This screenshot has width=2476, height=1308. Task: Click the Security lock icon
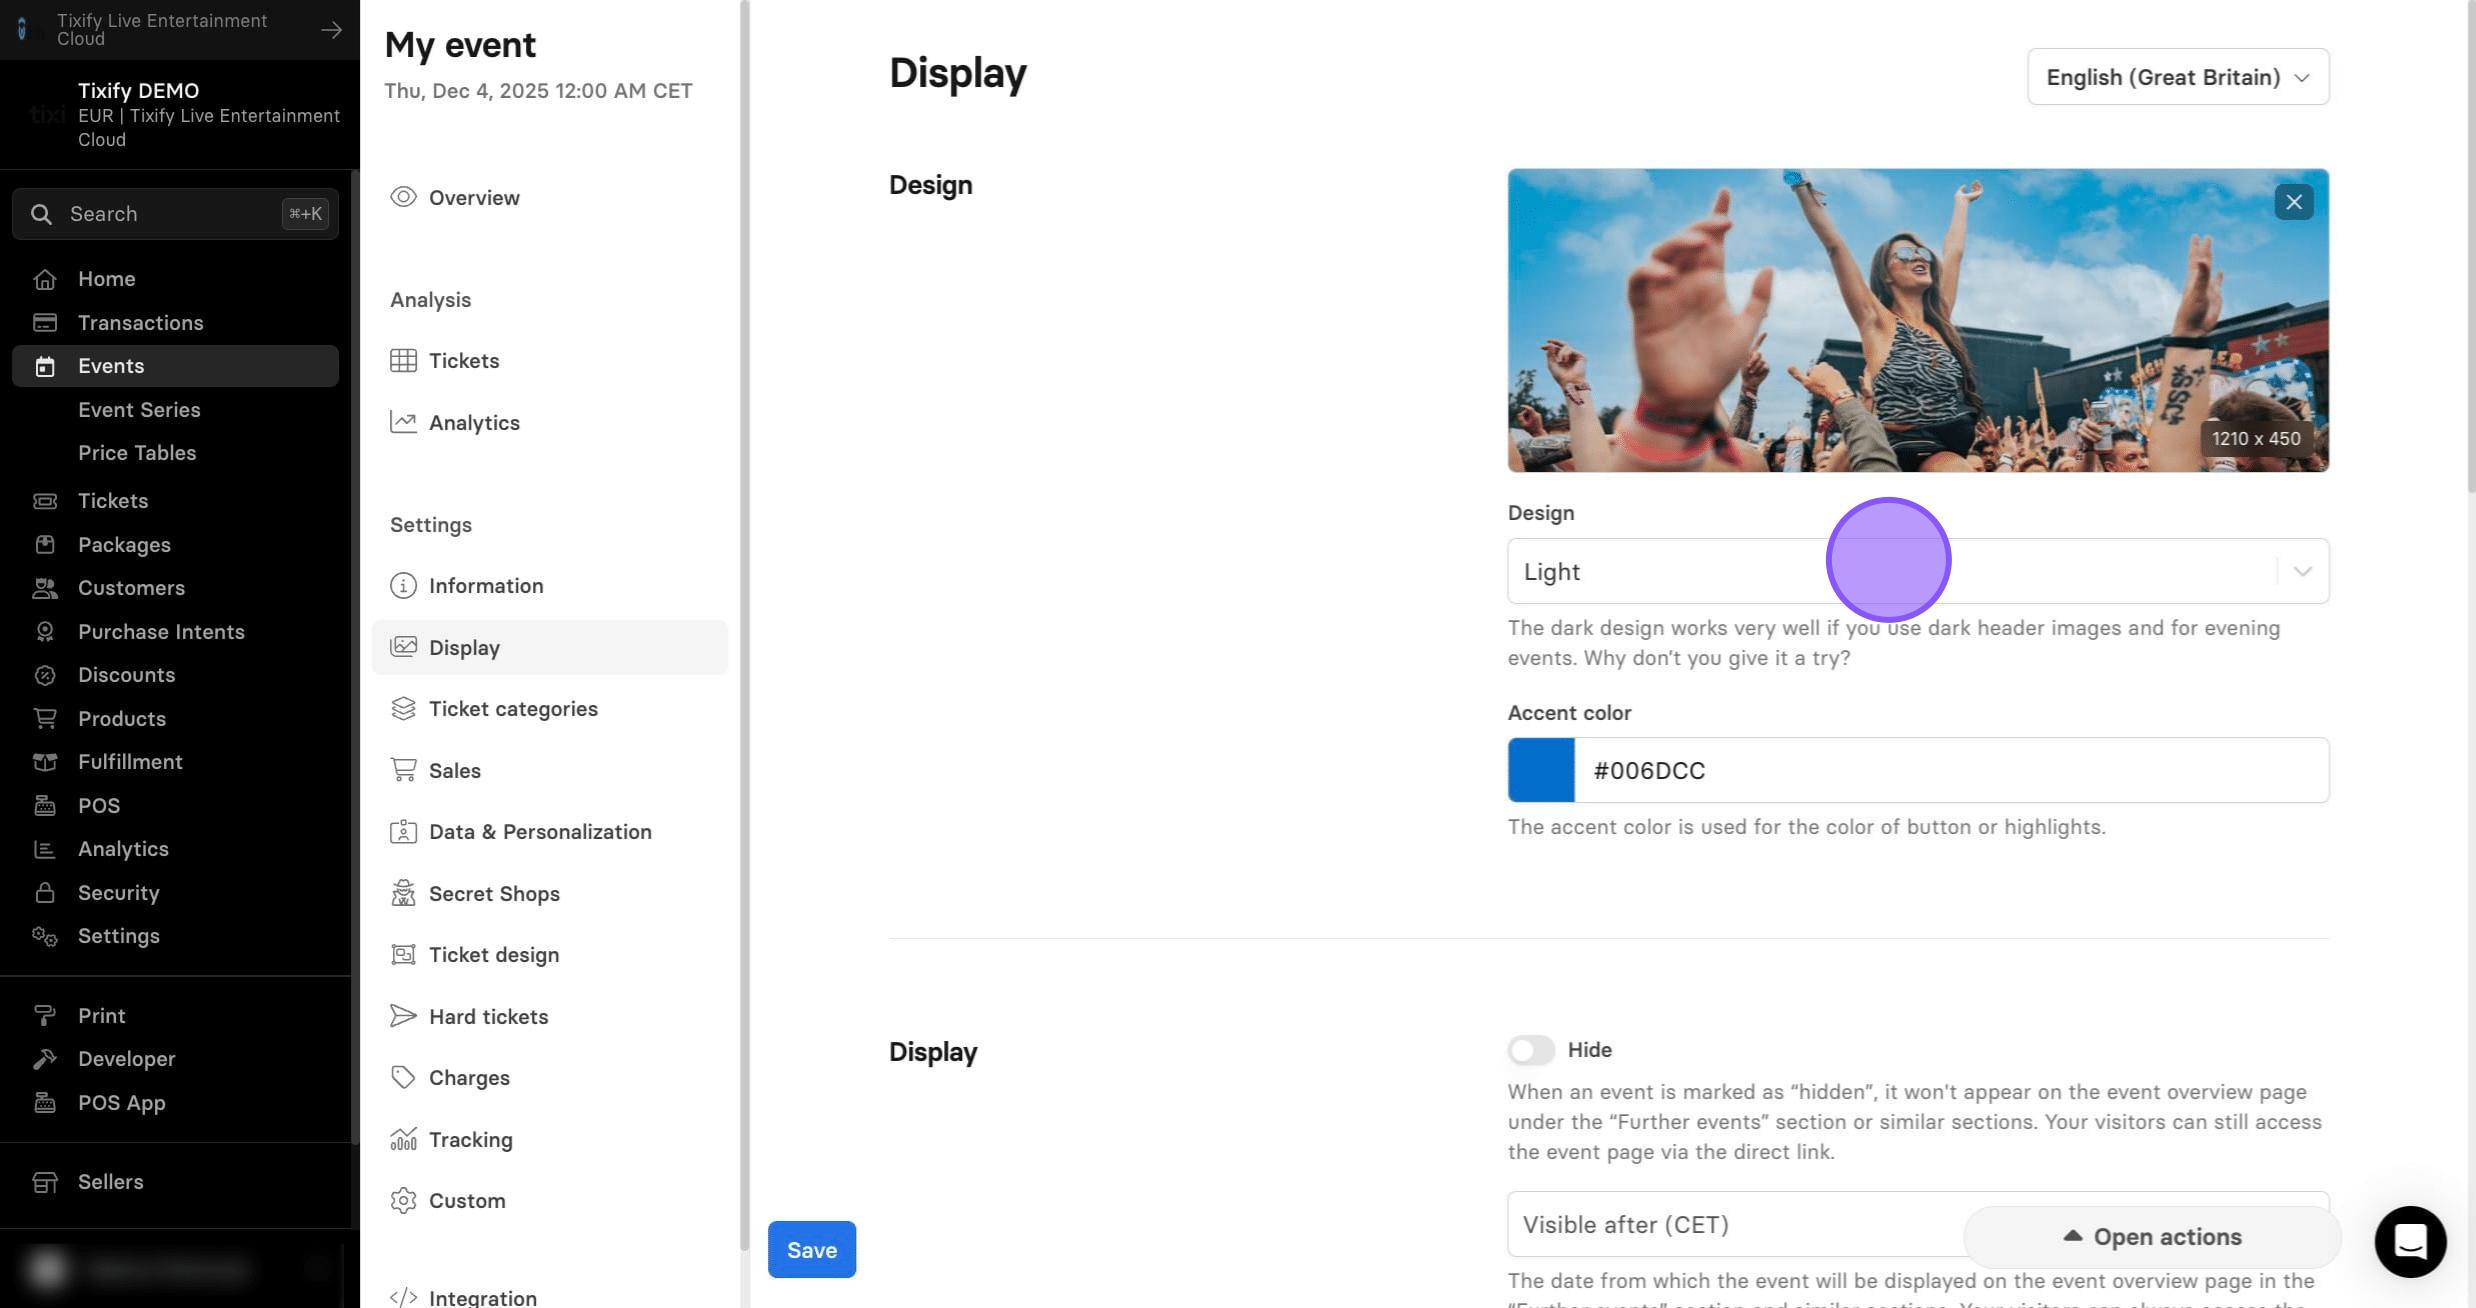click(x=44, y=893)
